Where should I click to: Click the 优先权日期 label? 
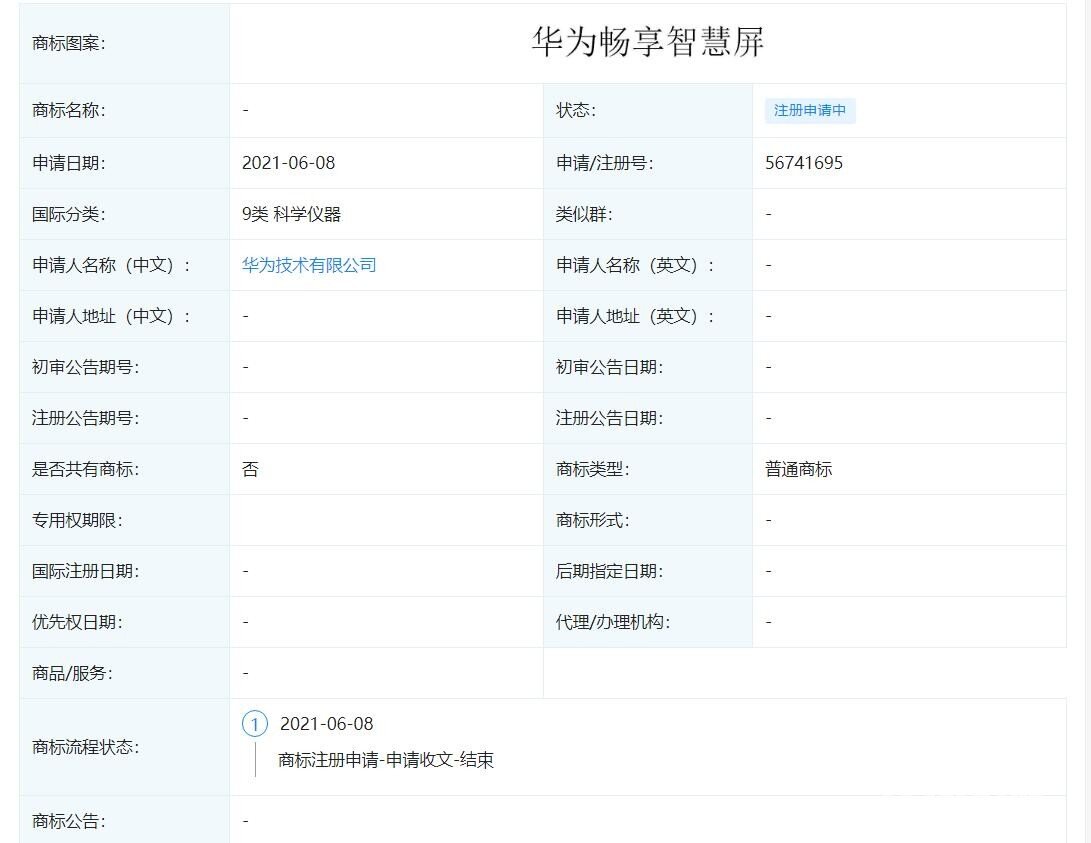[x=77, y=623]
